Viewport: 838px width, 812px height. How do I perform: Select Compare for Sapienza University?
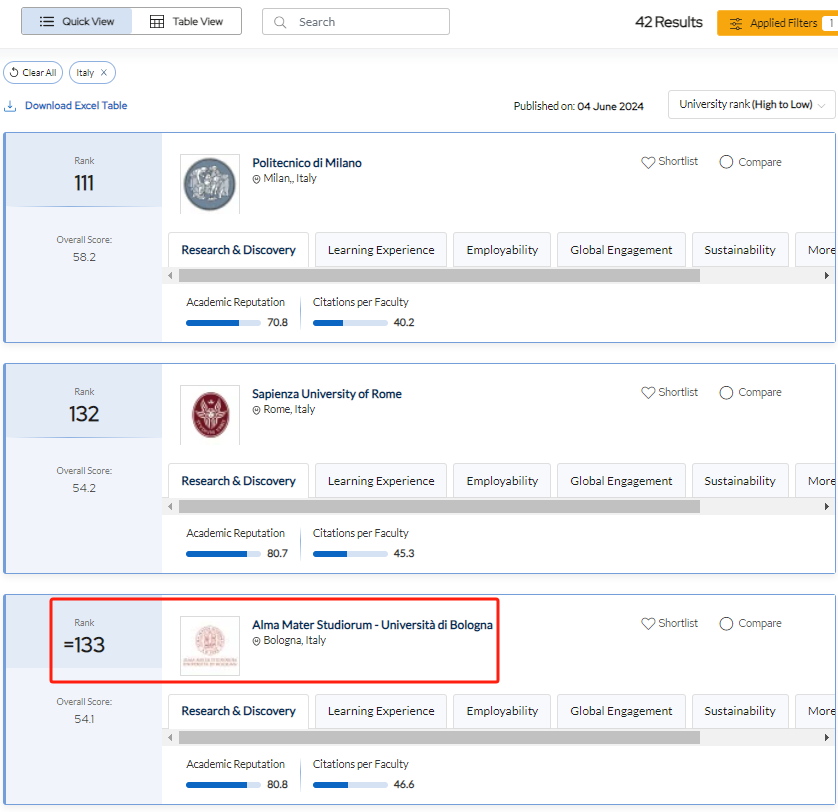(x=726, y=393)
